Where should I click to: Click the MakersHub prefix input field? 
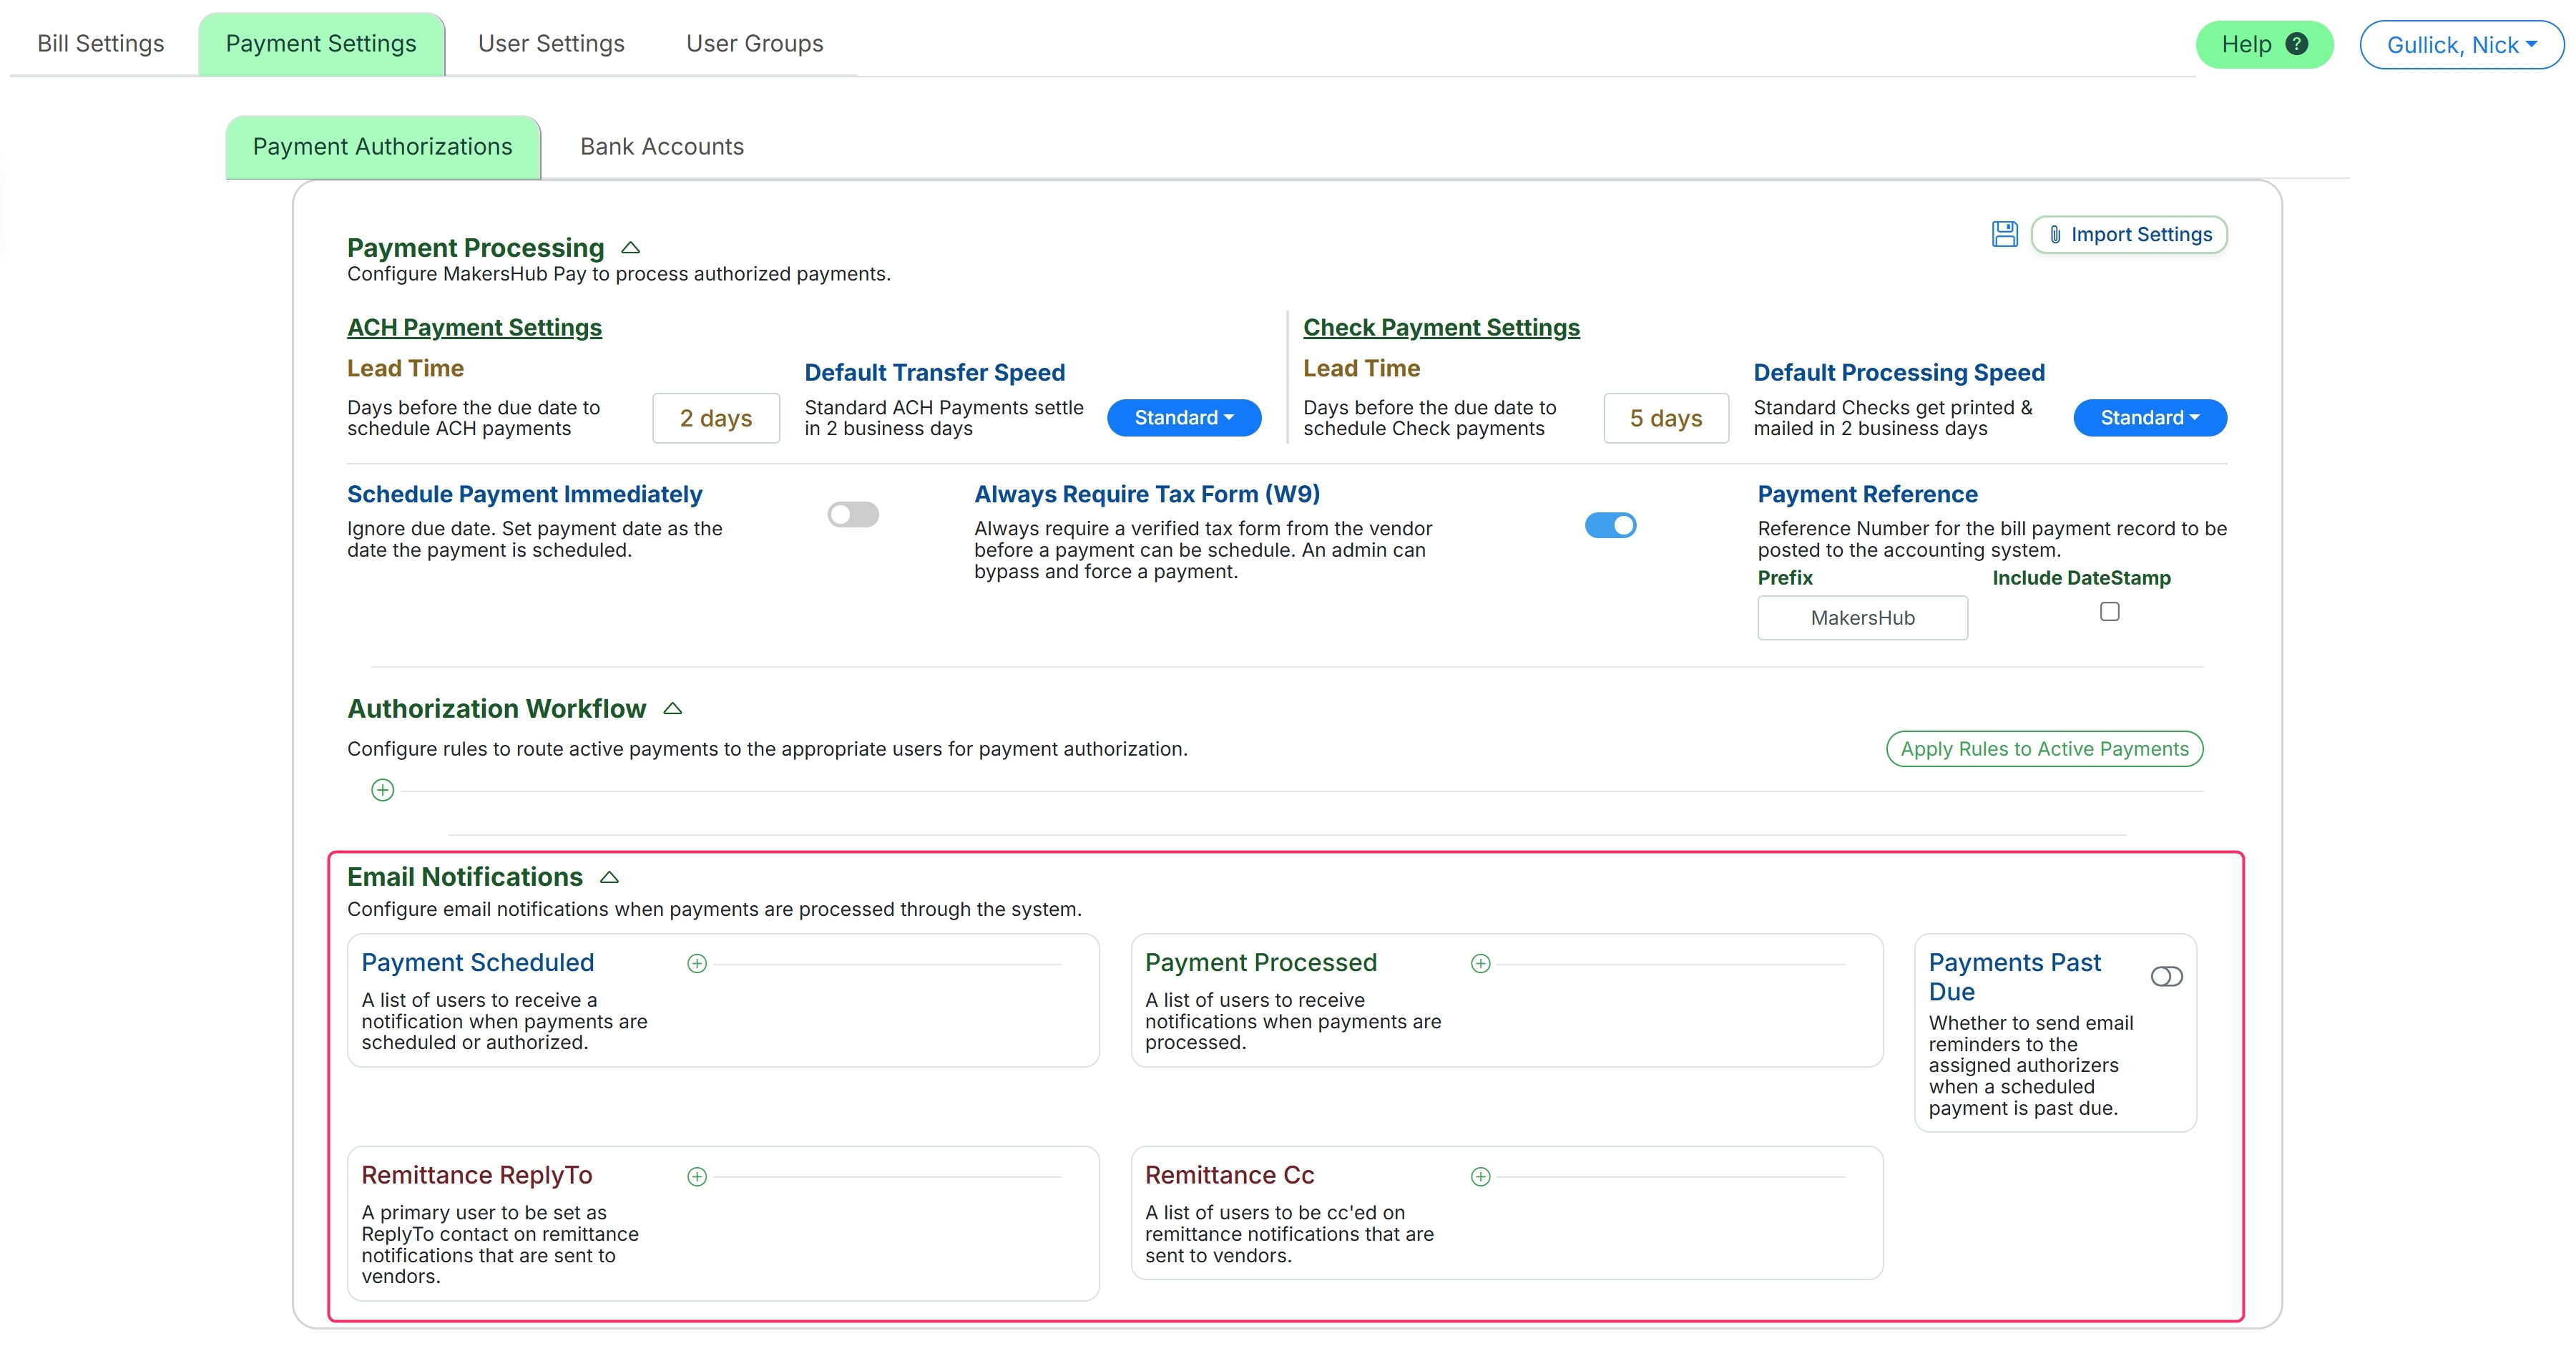point(1863,618)
